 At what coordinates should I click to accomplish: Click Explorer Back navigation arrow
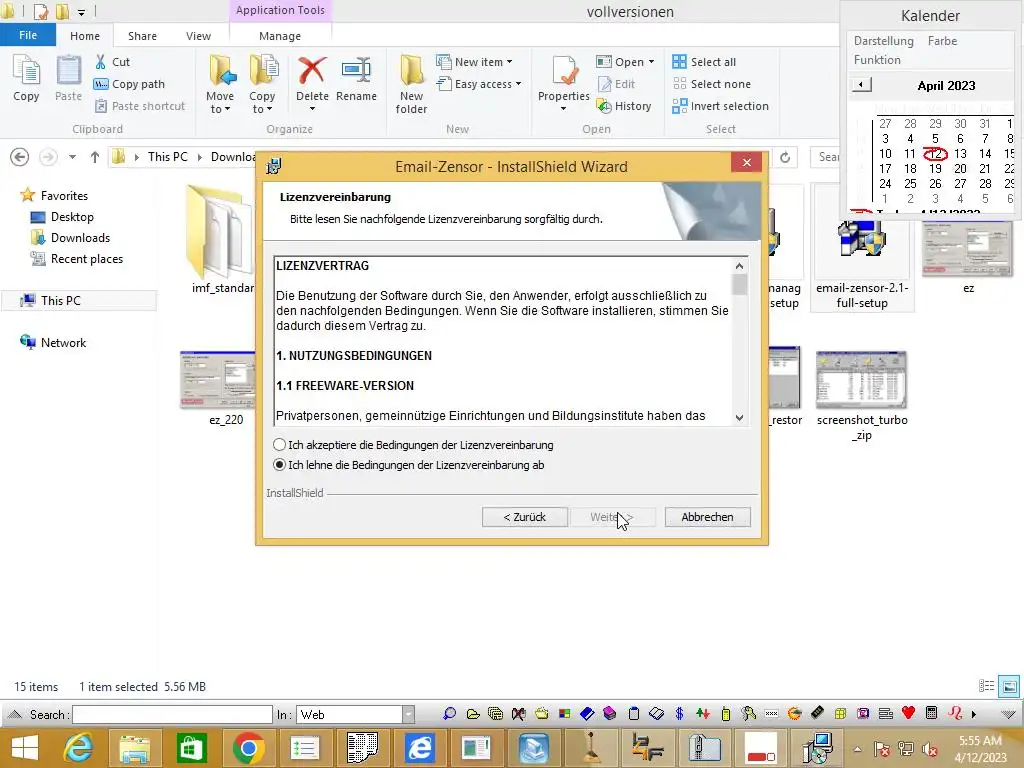20,157
